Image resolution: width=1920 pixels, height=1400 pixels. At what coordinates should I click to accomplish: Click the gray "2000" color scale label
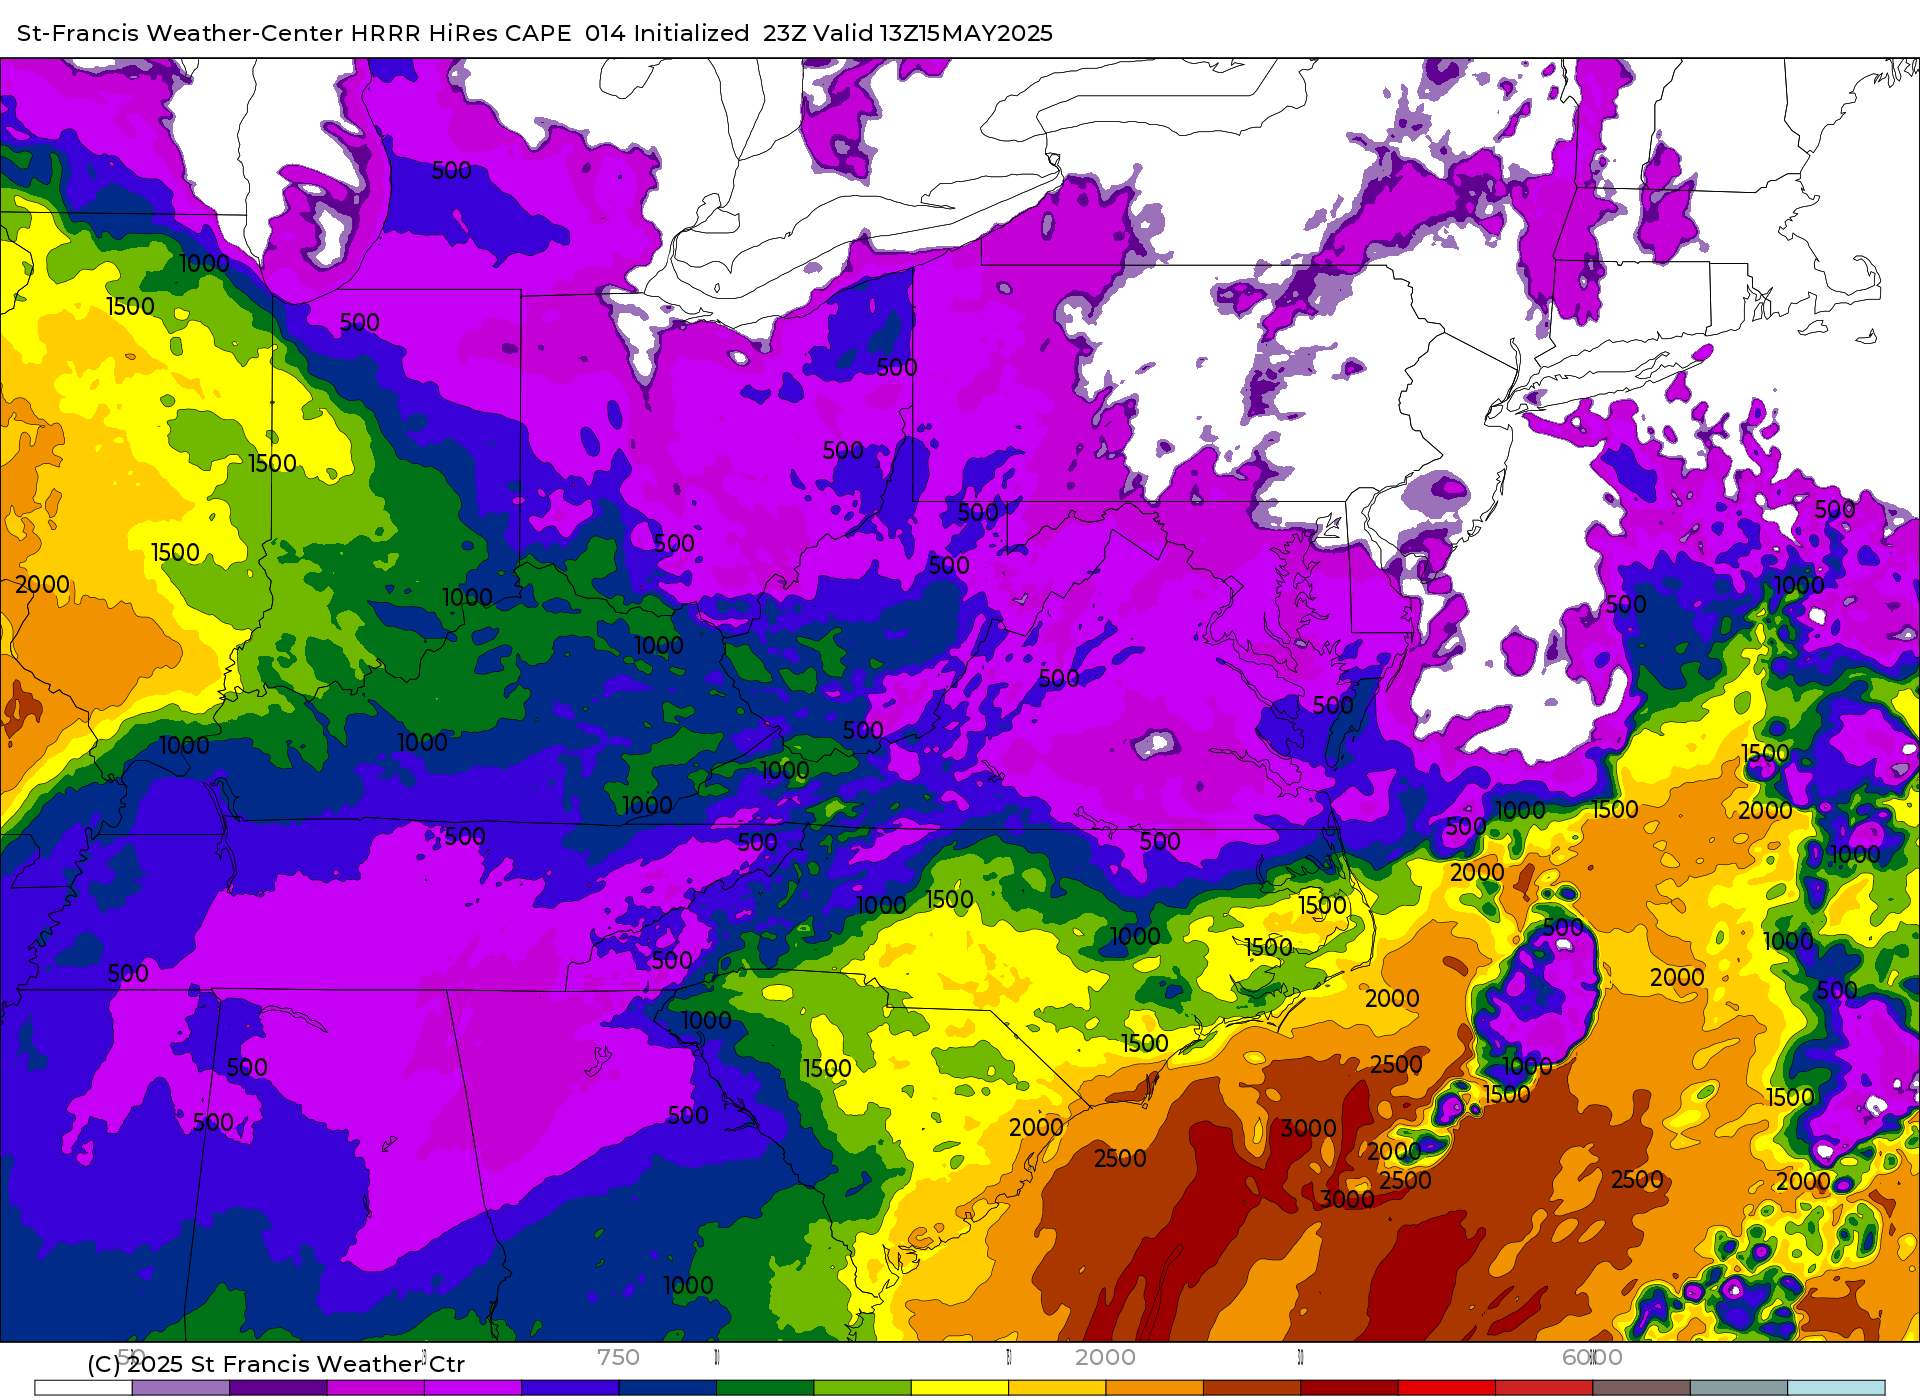click(x=1105, y=1357)
